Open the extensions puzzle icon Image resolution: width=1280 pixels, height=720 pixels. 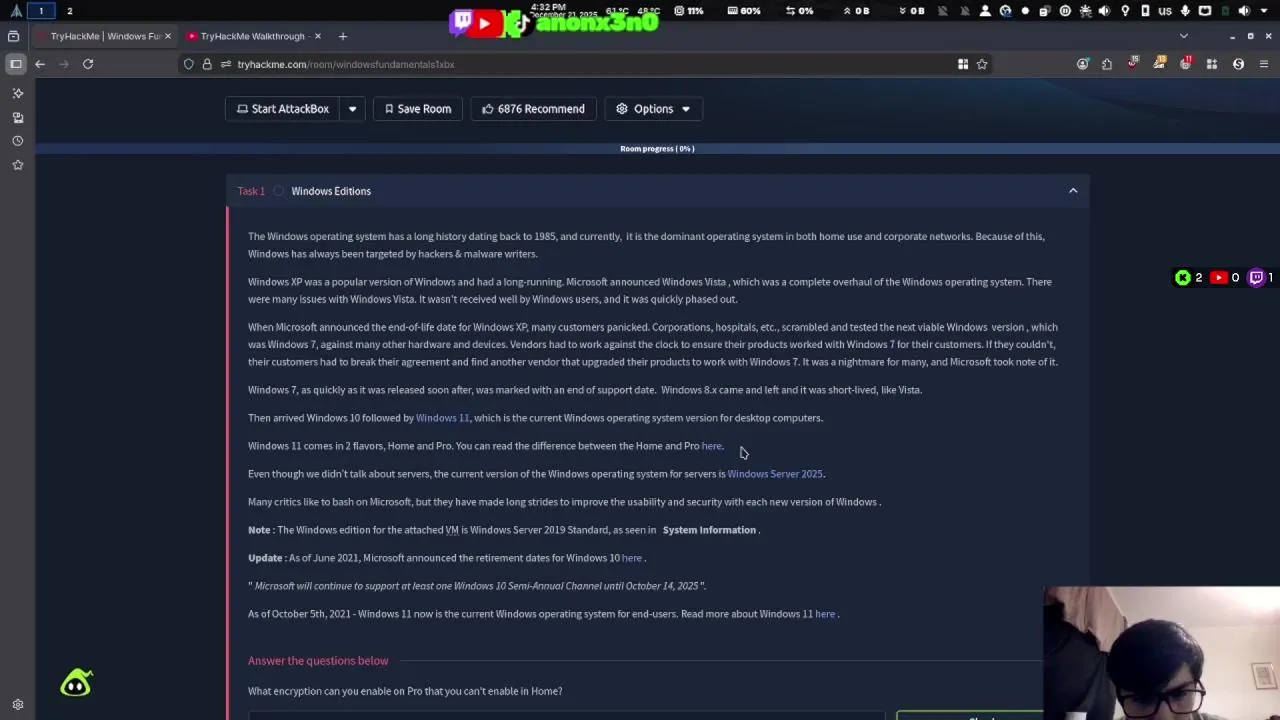(1107, 64)
